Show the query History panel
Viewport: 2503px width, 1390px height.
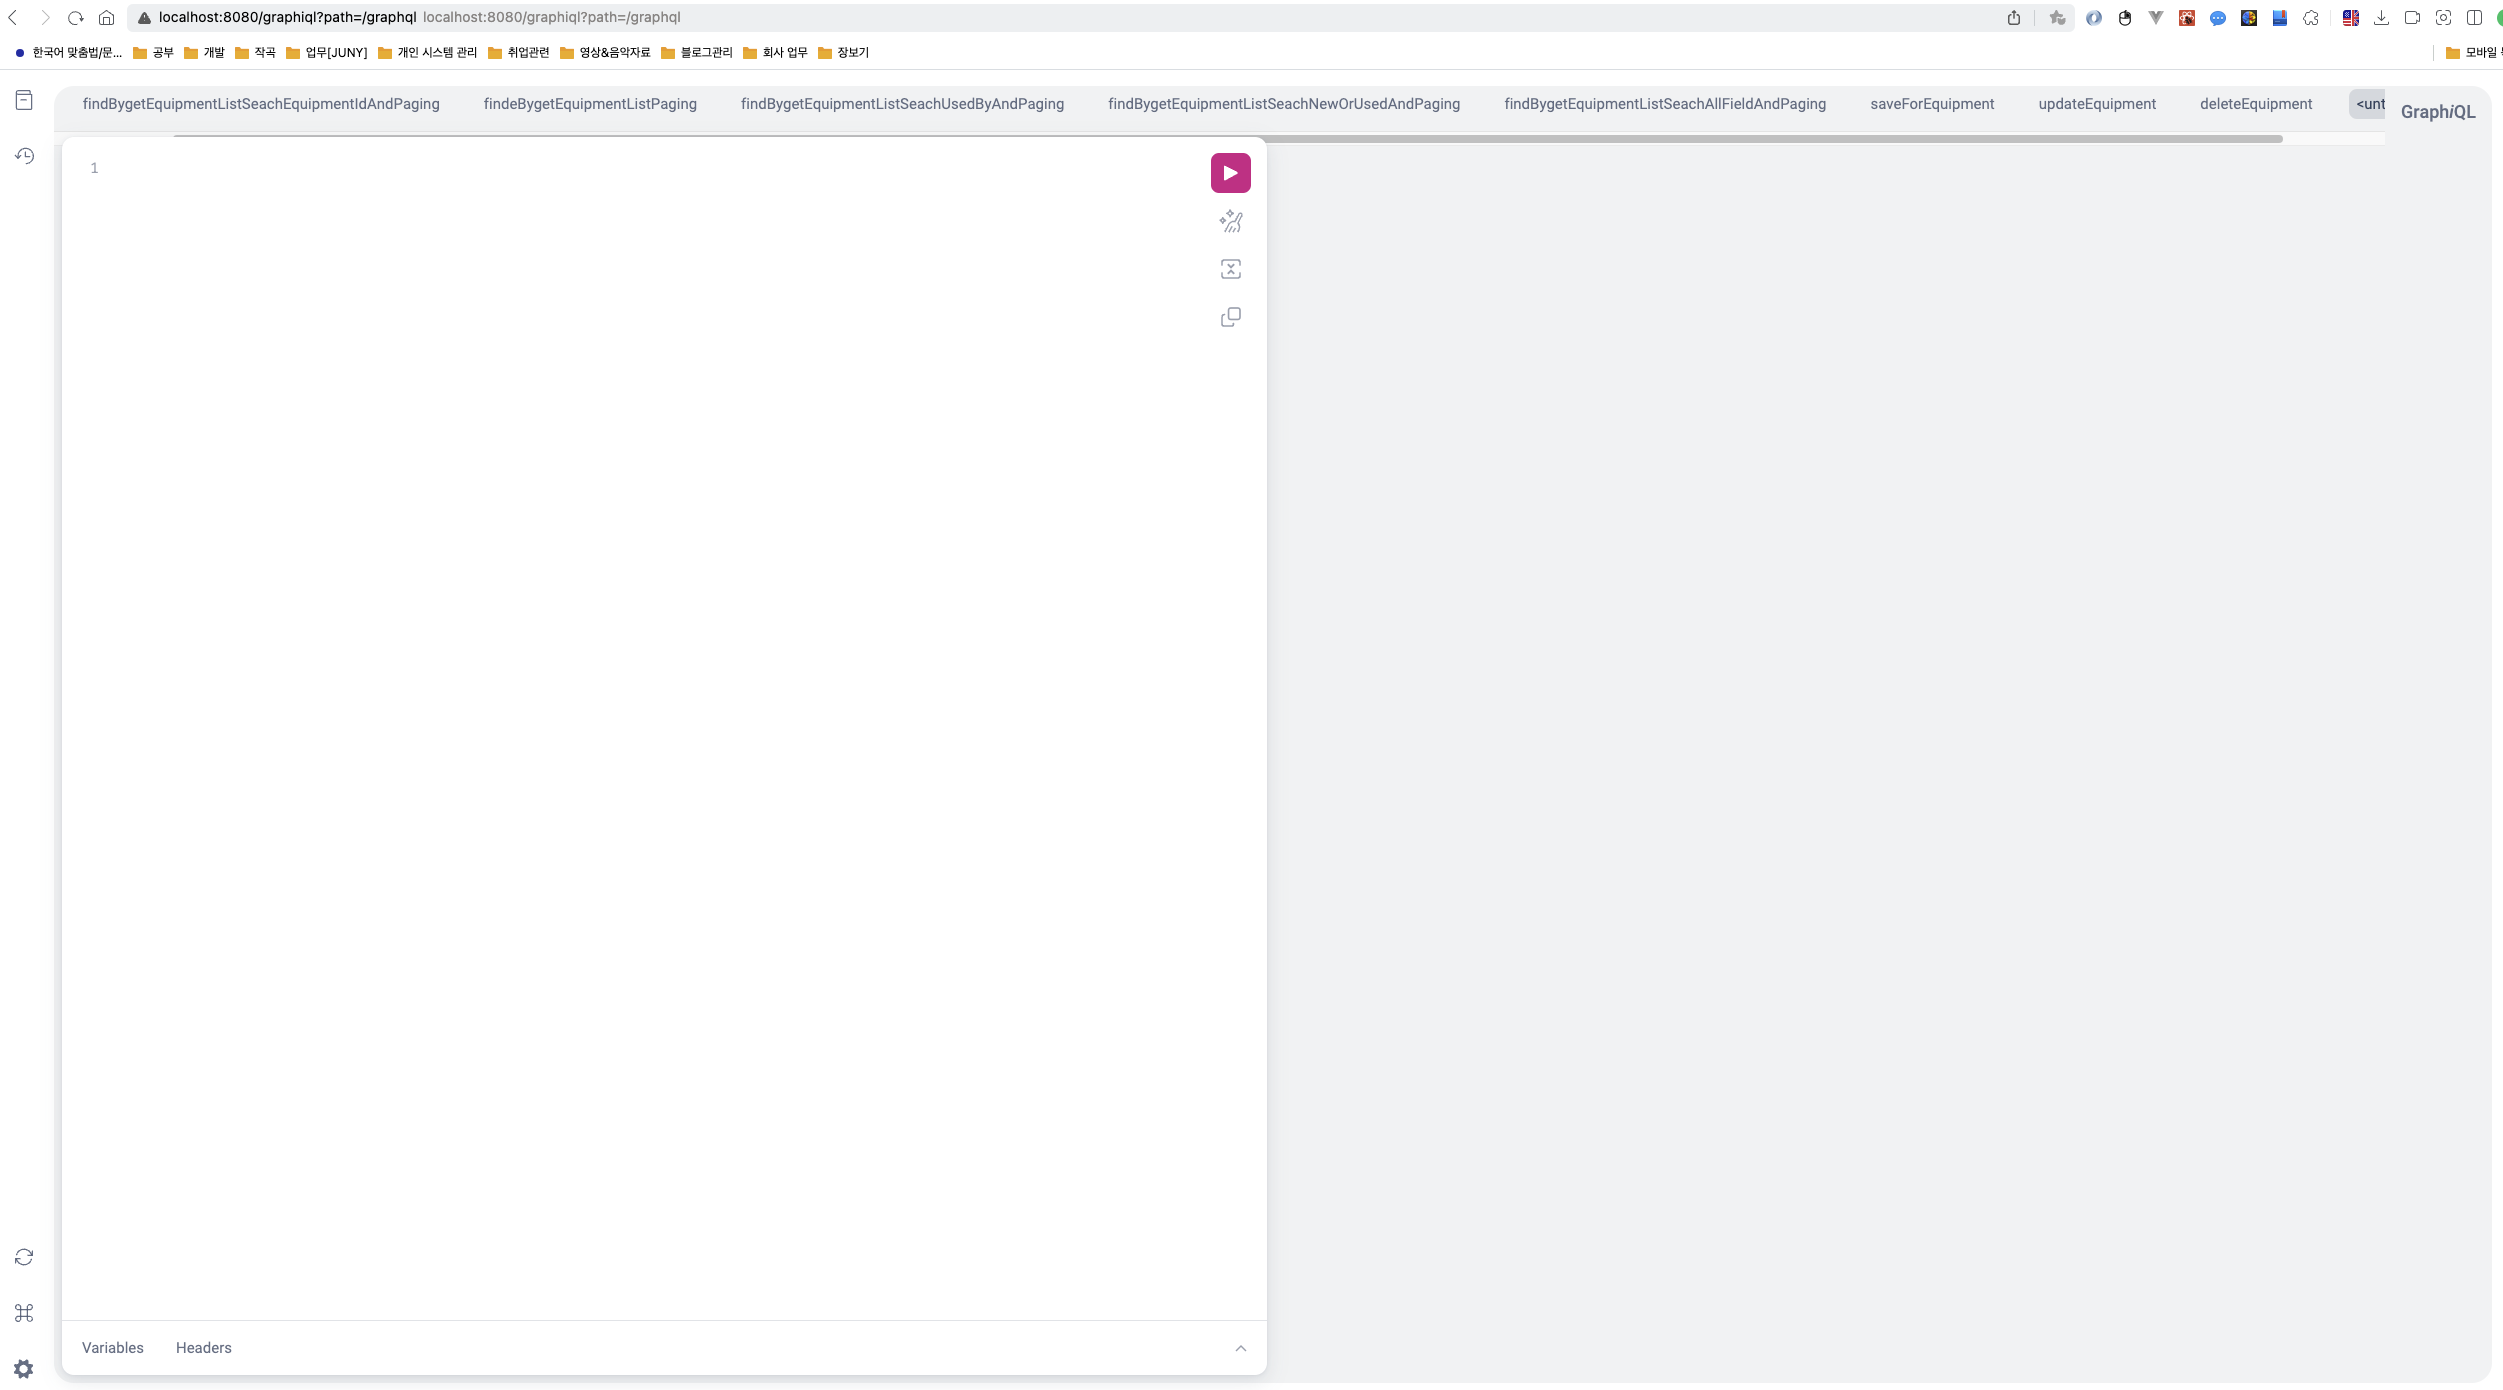click(24, 156)
